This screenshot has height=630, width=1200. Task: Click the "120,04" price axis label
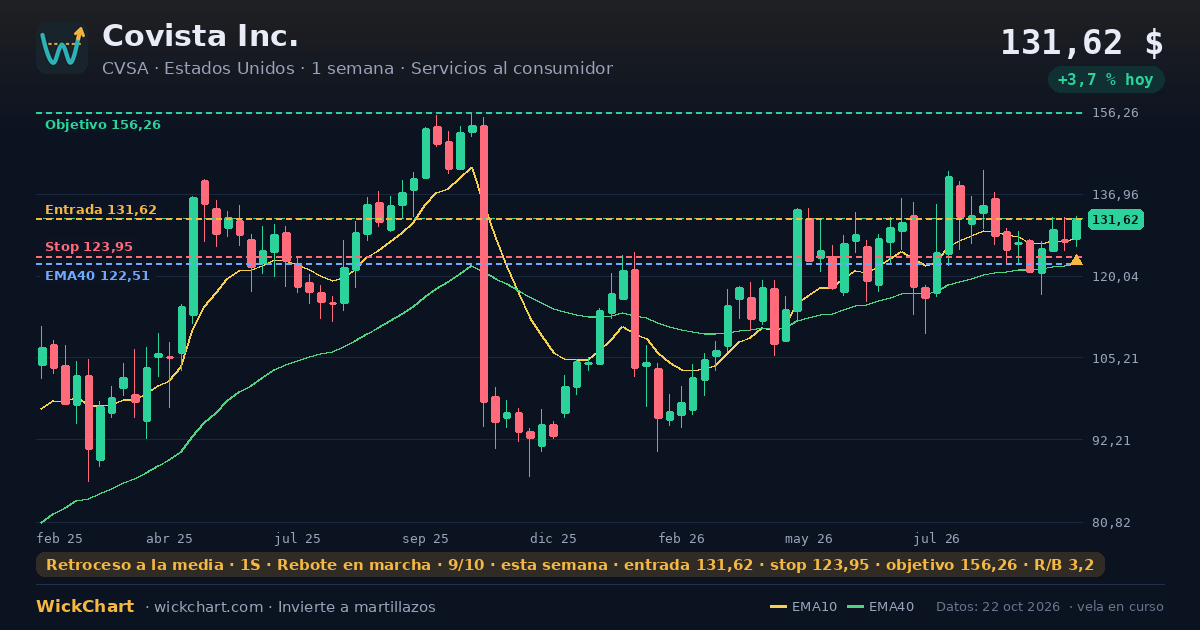point(1115,277)
